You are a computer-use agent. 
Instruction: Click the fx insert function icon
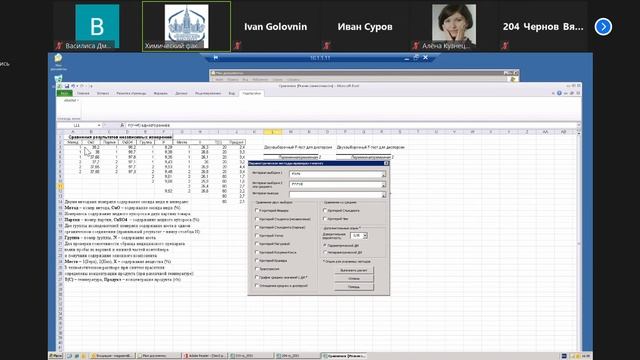tap(122, 125)
